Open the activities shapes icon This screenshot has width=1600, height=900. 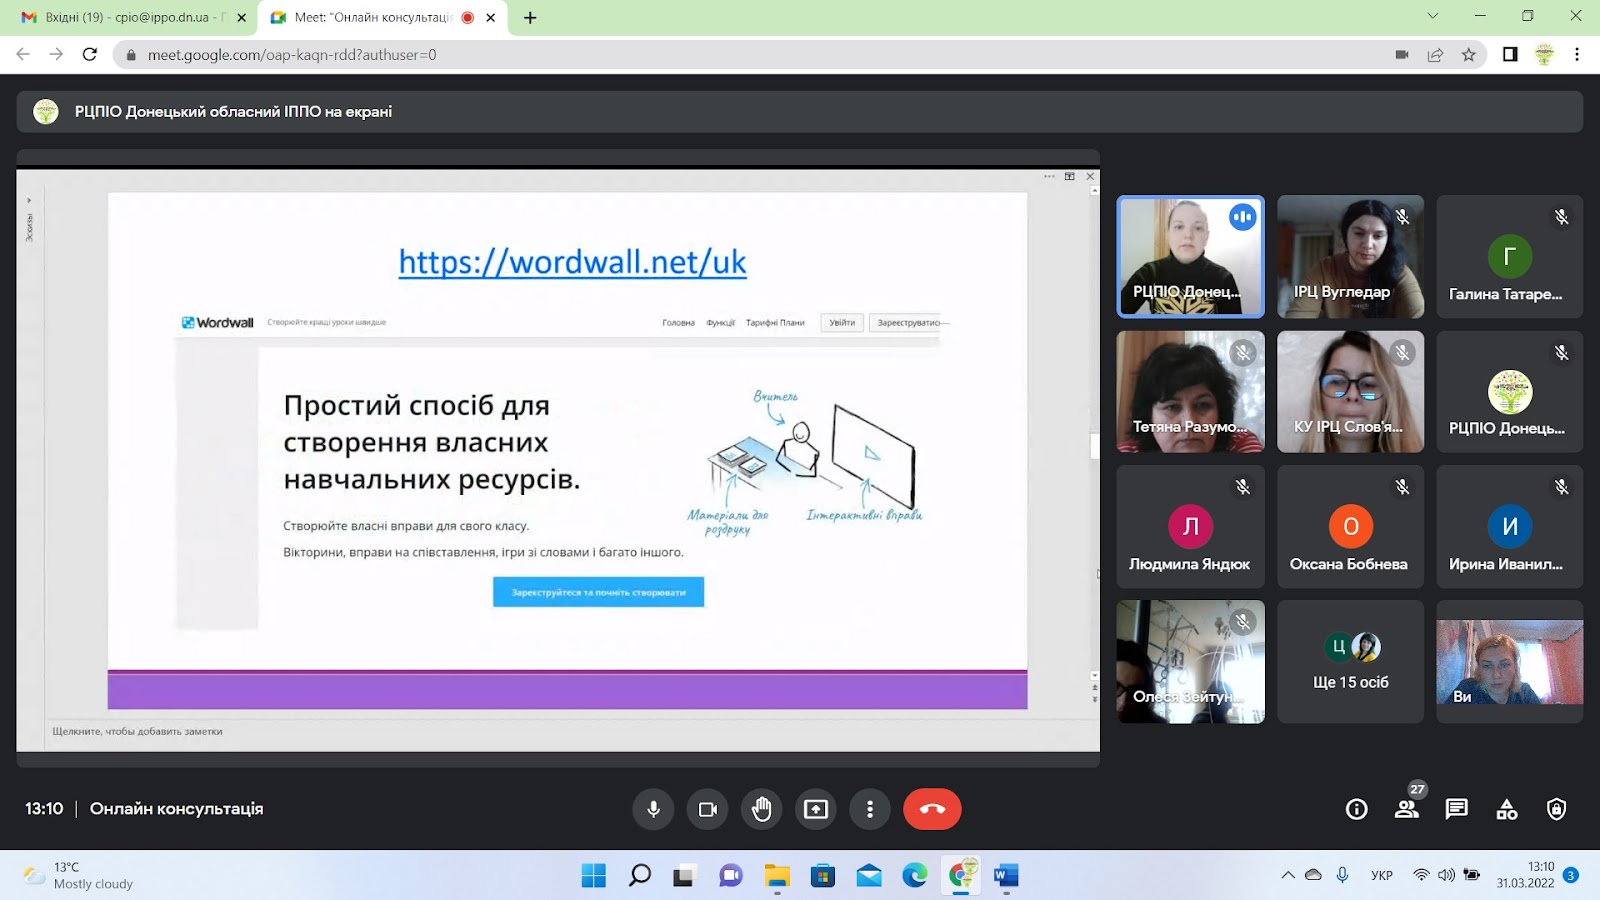pos(1507,809)
